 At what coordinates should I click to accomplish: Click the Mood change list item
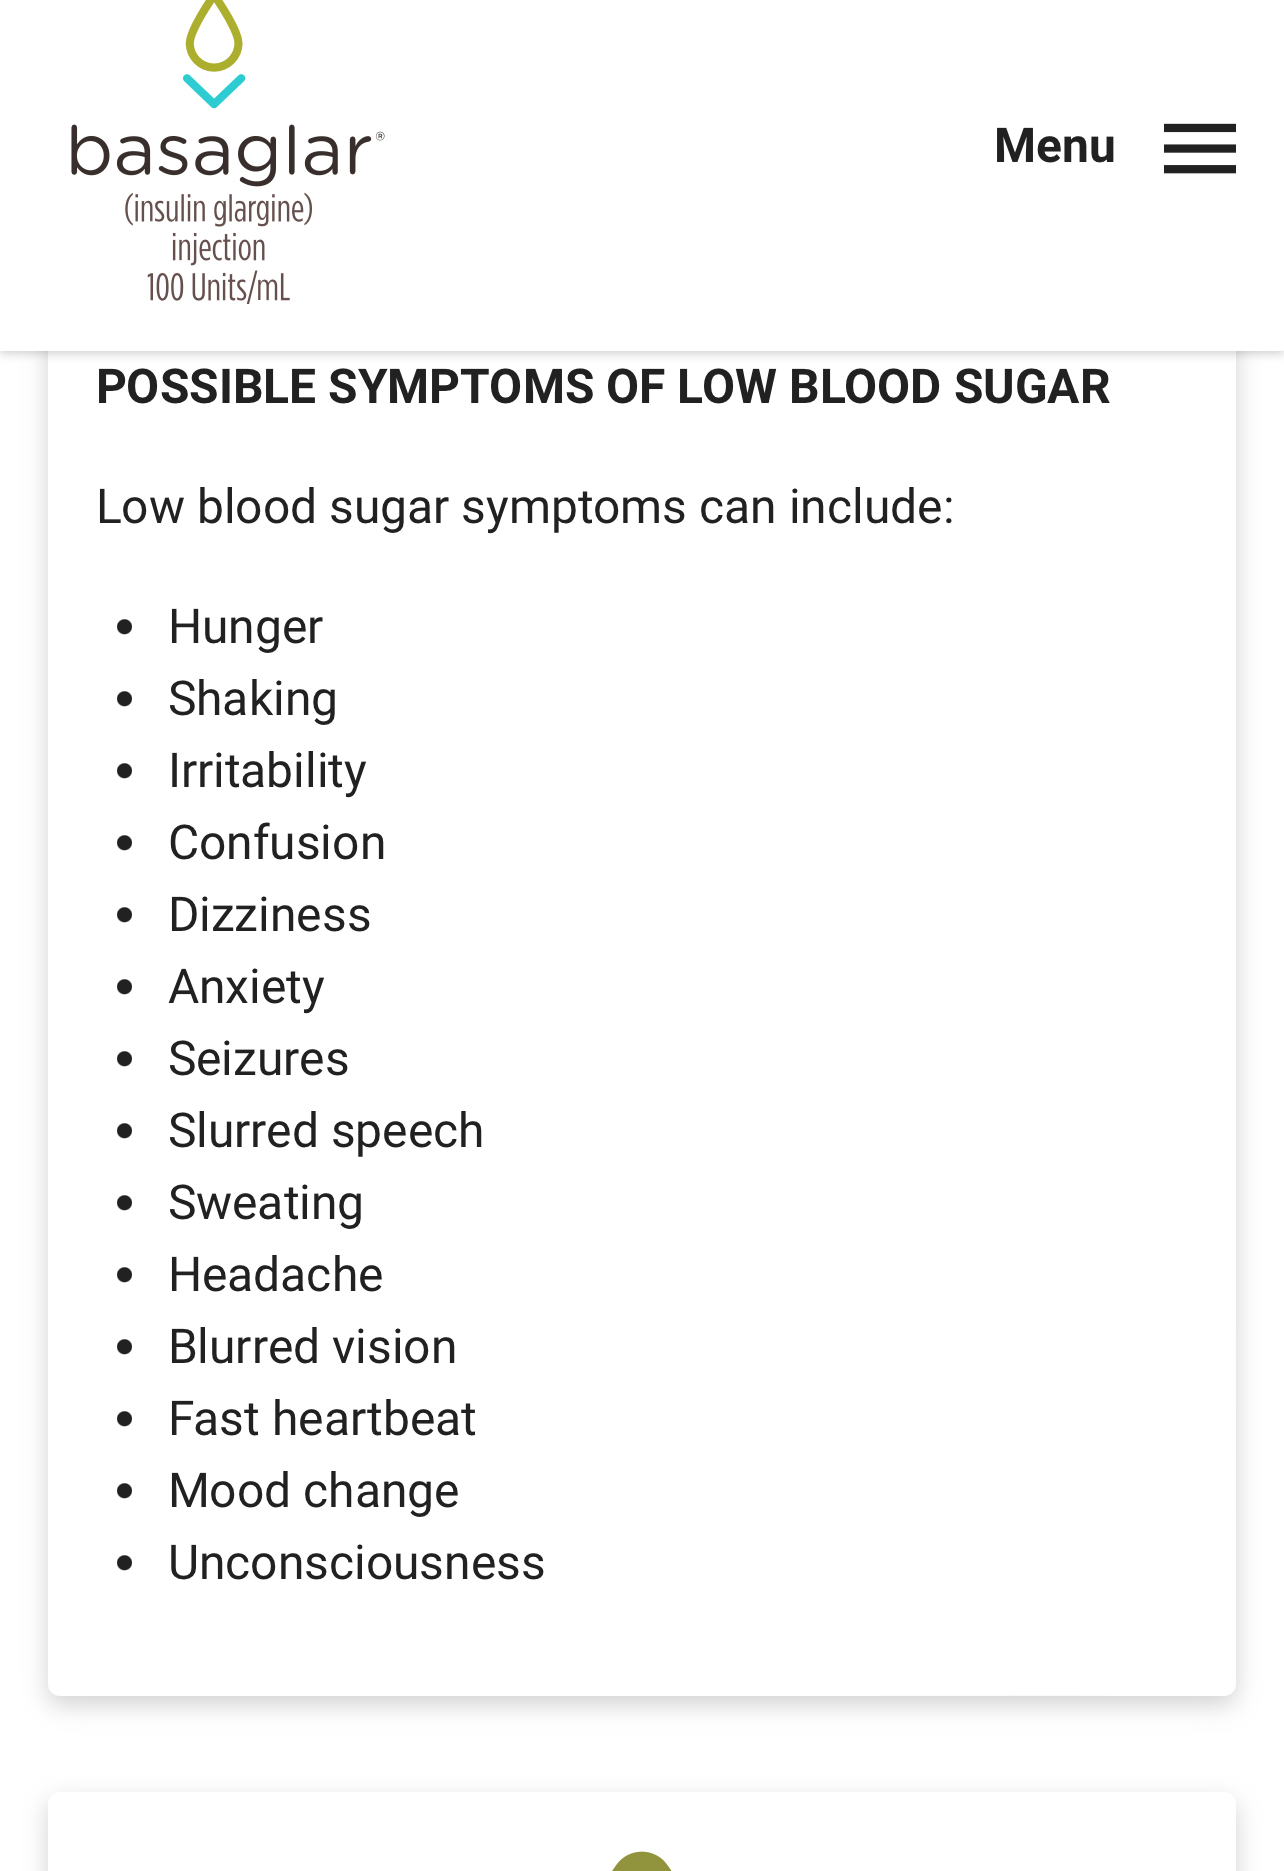pyautogui.click(x=314, y=1491)
